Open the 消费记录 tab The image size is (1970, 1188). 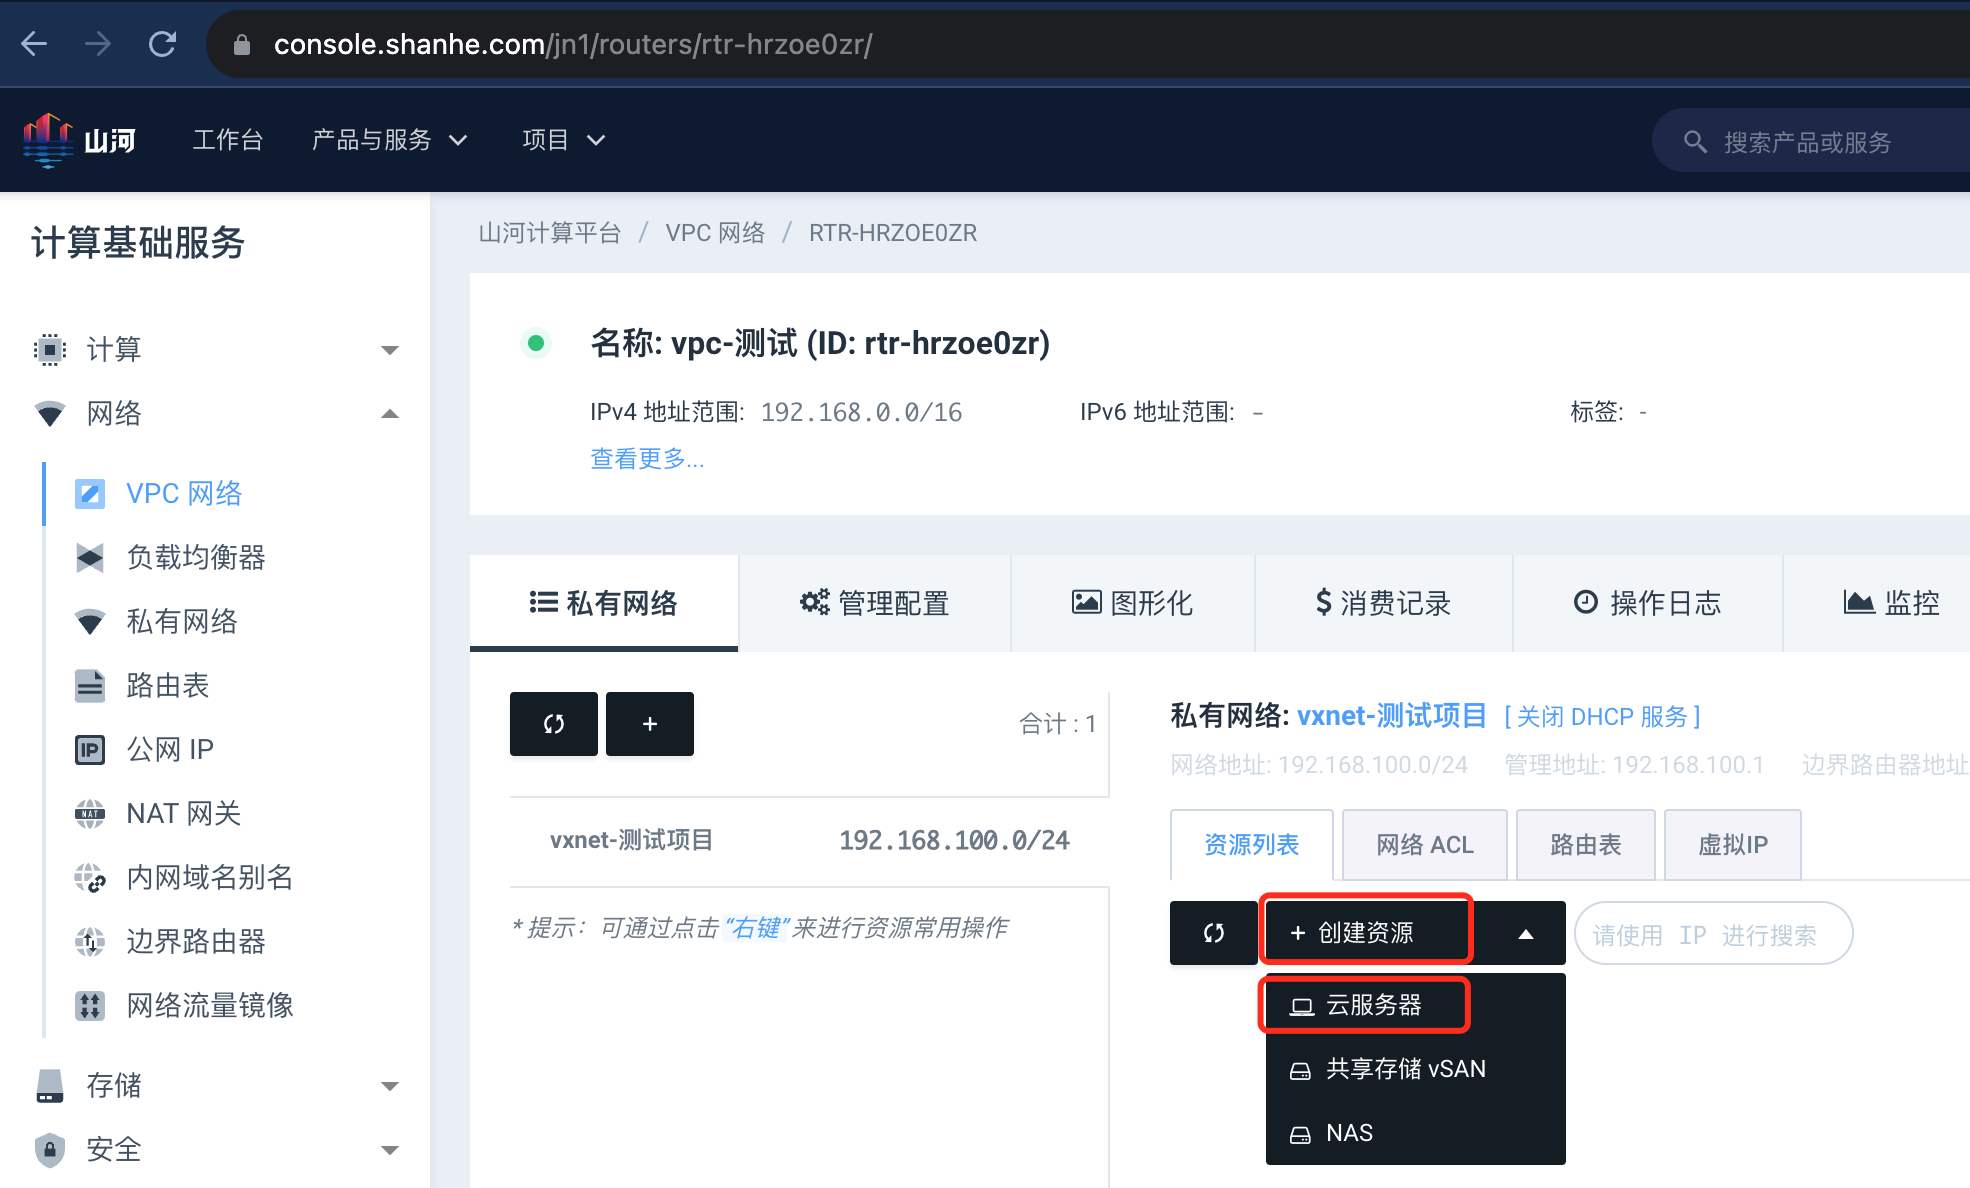(x=1384, y=603)
